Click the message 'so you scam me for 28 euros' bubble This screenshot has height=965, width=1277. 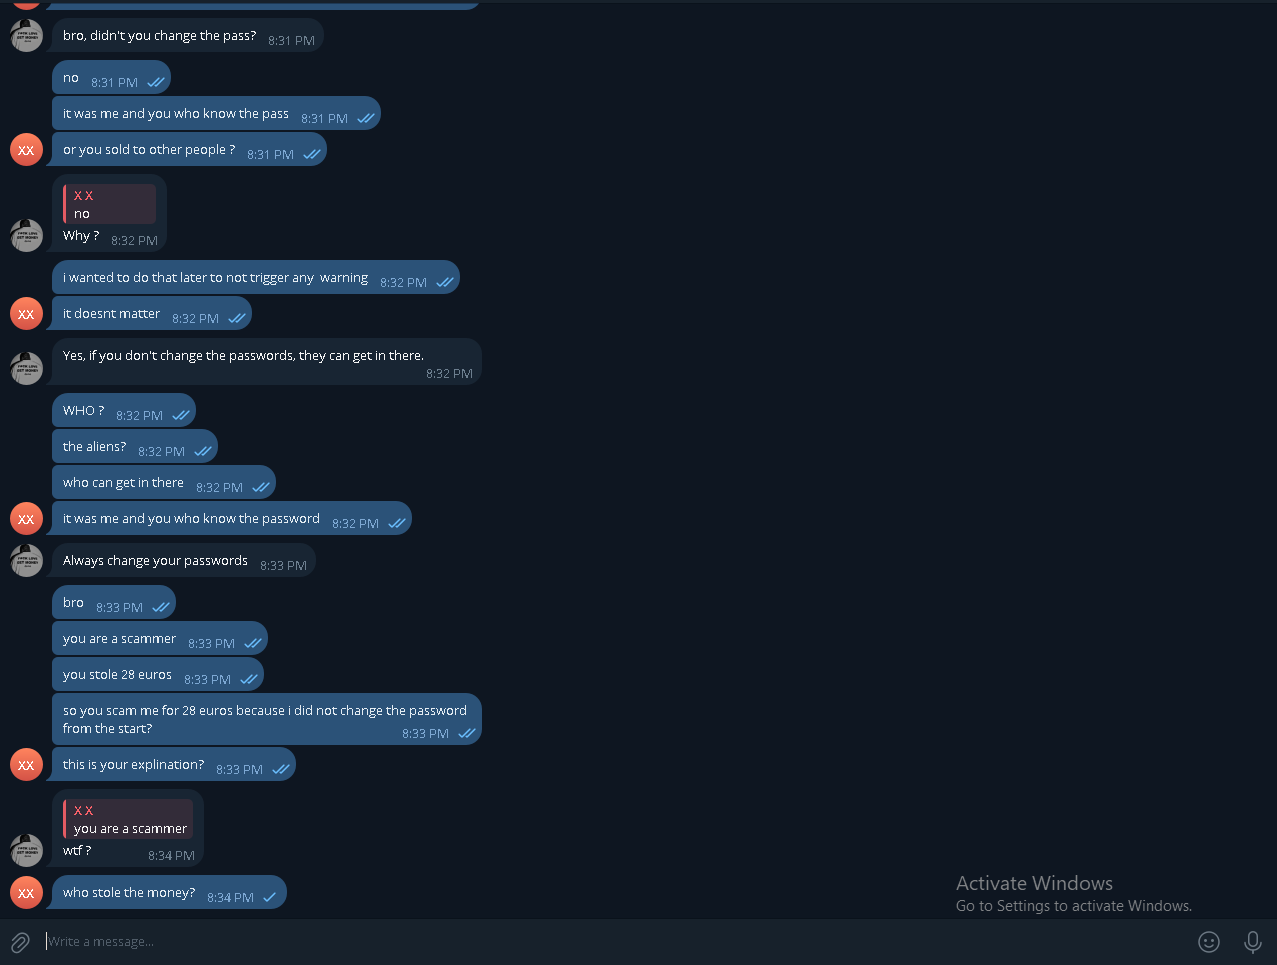(267, 720)
